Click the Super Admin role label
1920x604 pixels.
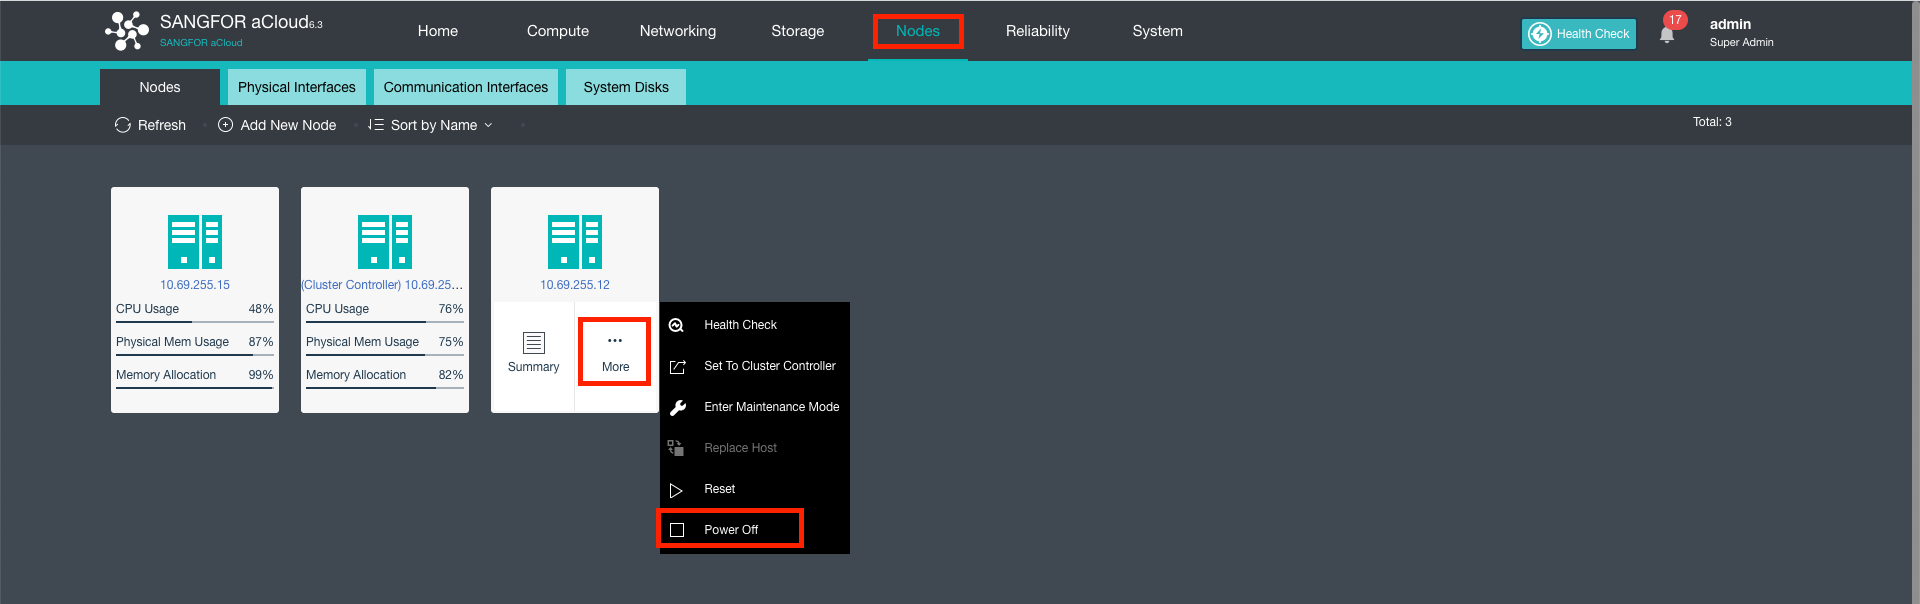[1741, 42]
